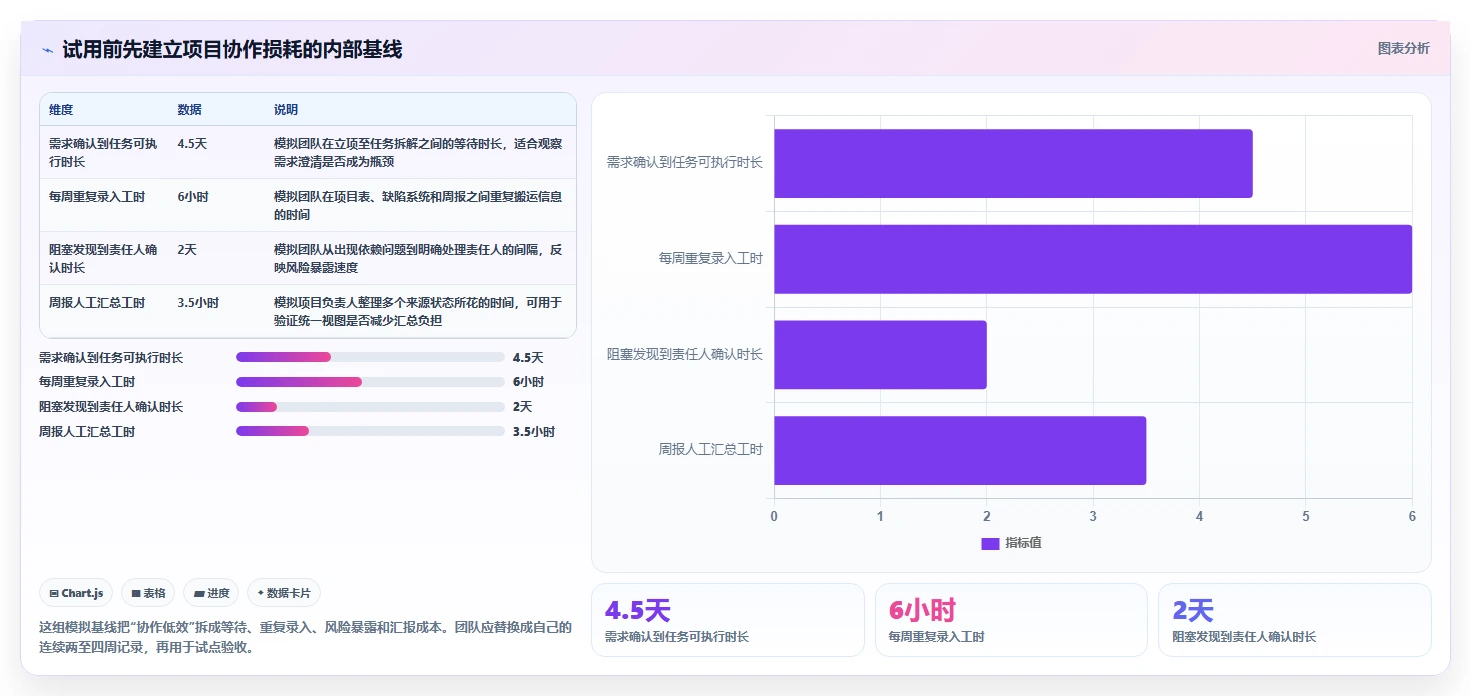Click the table cell 需求确认到任务可执行时长

[103, 152]
